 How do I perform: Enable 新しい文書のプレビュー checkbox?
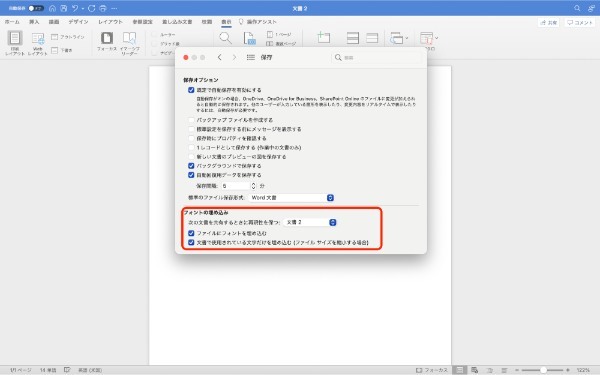click(x=191, y=157)
